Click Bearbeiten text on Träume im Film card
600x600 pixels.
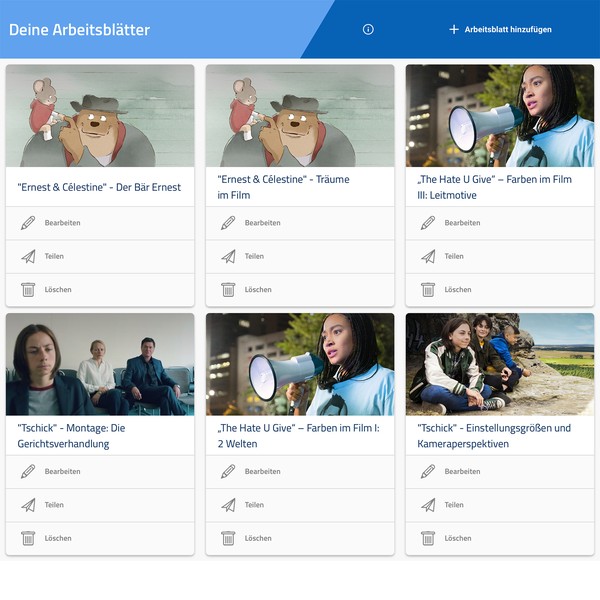[x=262, y=223]
